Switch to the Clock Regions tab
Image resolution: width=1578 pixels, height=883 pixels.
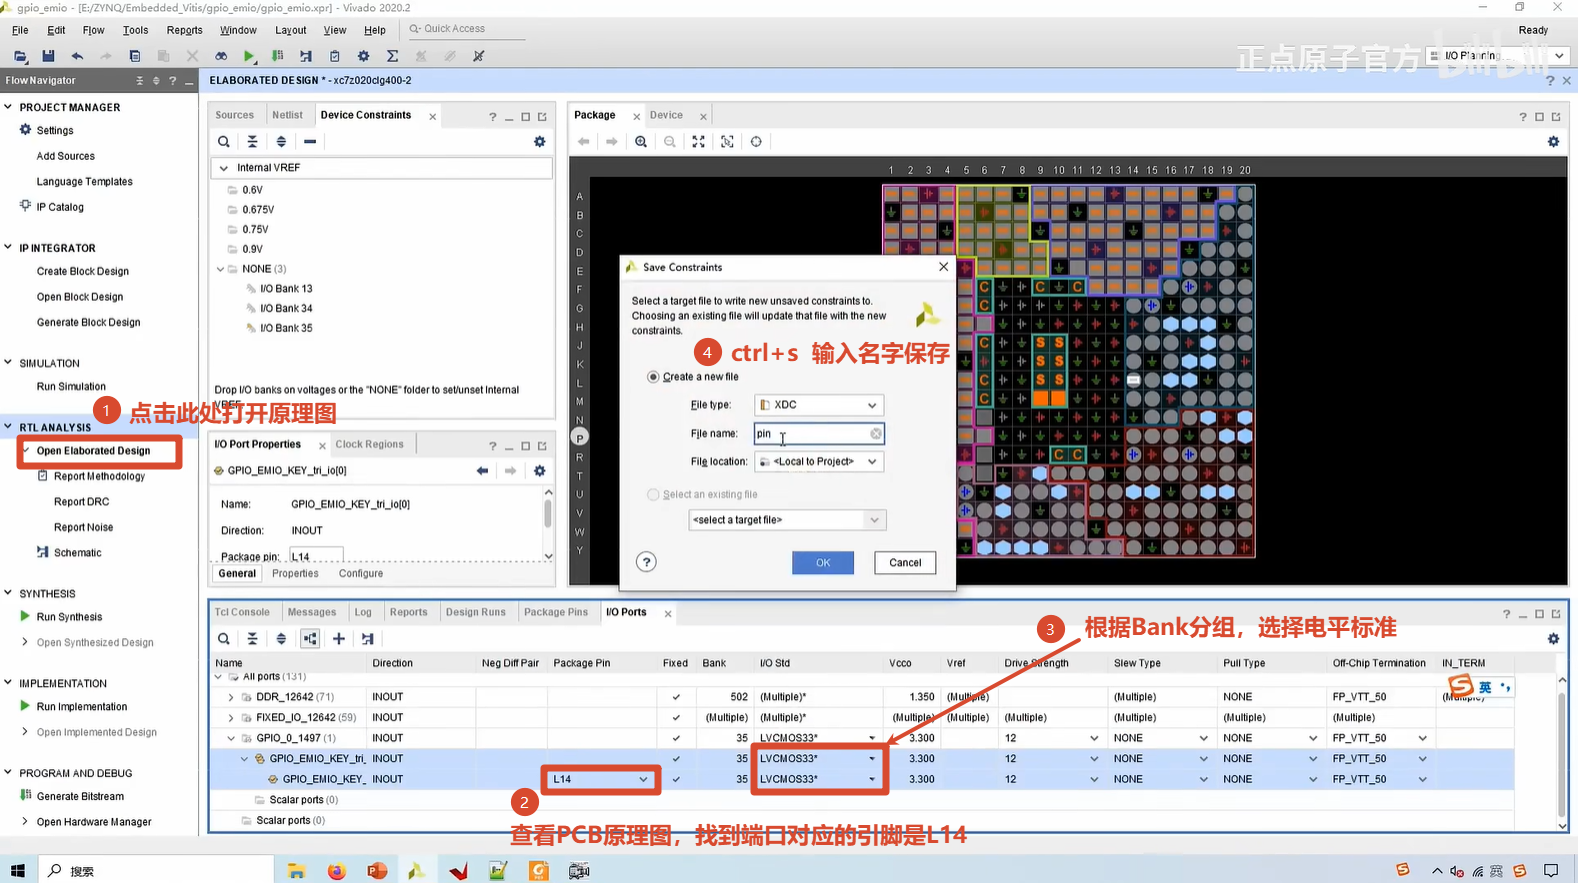coord(369,444)
